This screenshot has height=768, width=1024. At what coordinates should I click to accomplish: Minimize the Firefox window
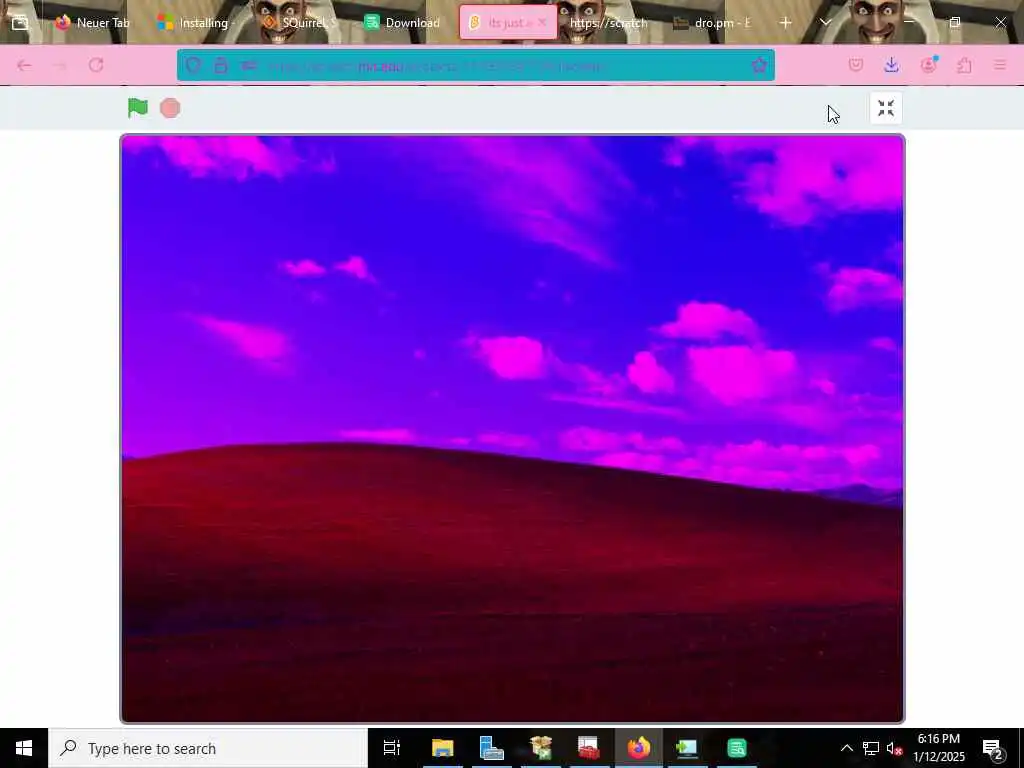click(x=909, y=23)
